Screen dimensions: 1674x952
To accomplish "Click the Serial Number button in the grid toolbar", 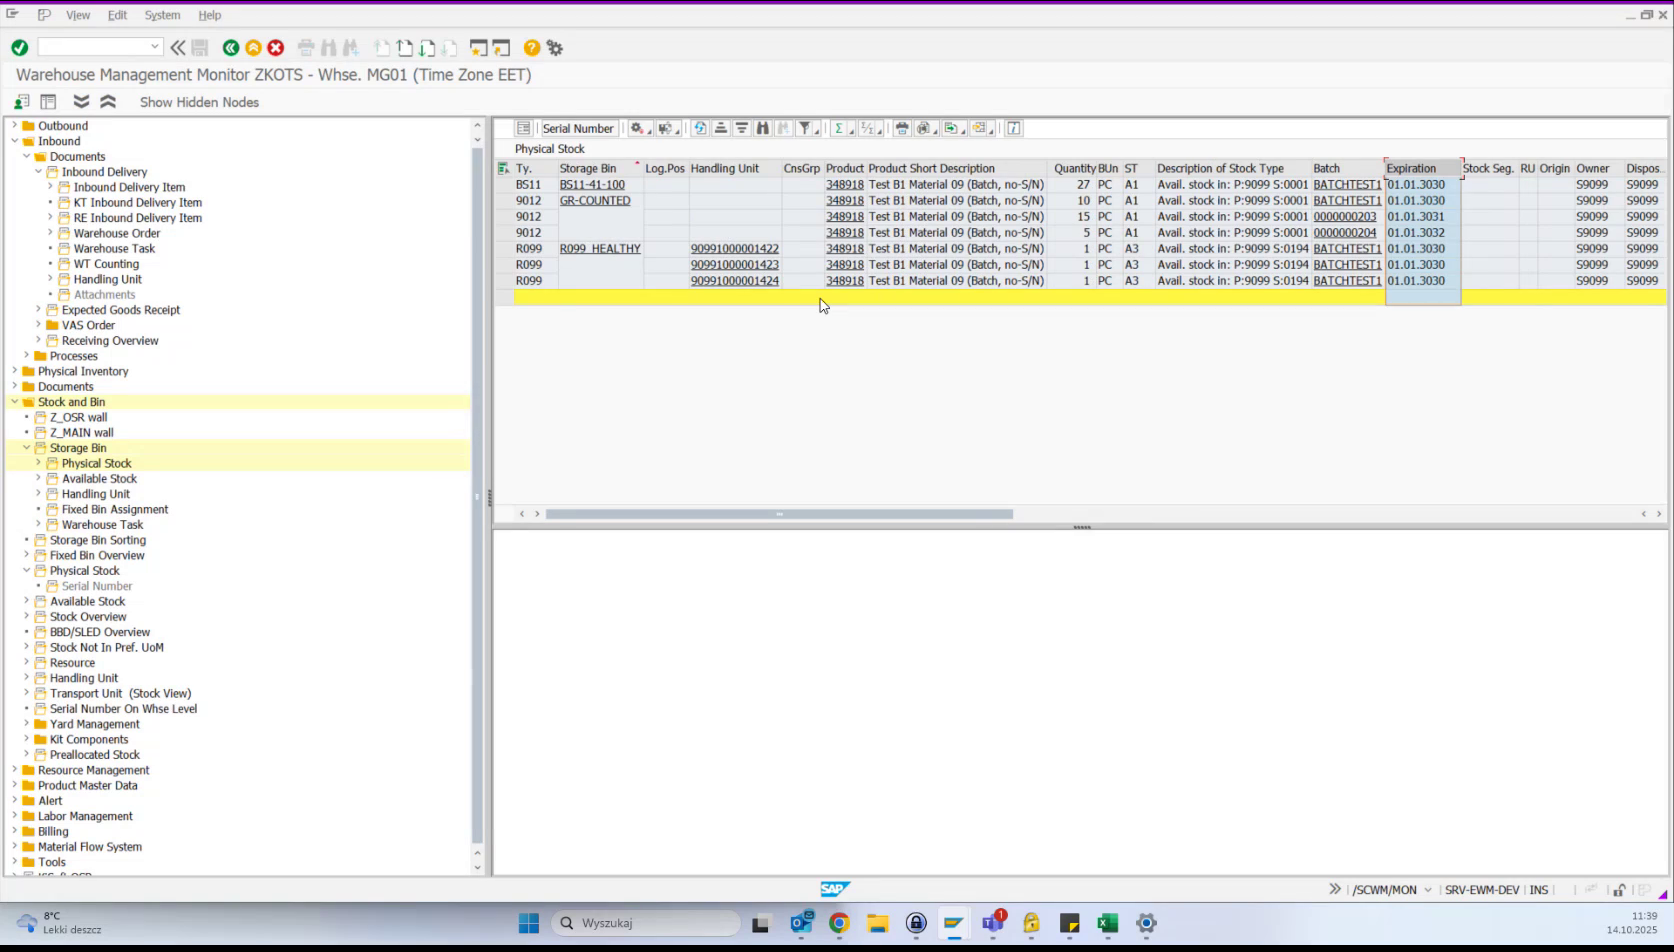I will 578,128.
